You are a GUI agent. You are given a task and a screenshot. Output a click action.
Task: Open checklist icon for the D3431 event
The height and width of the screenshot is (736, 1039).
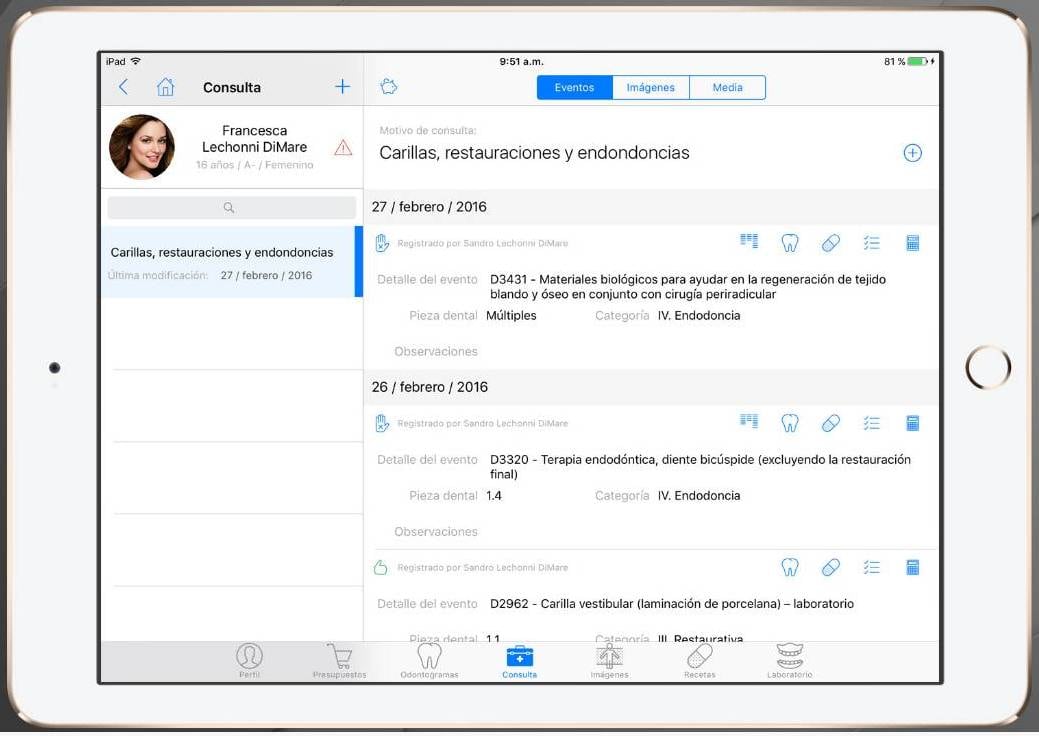pyautogui.click(x=871, y=243)
